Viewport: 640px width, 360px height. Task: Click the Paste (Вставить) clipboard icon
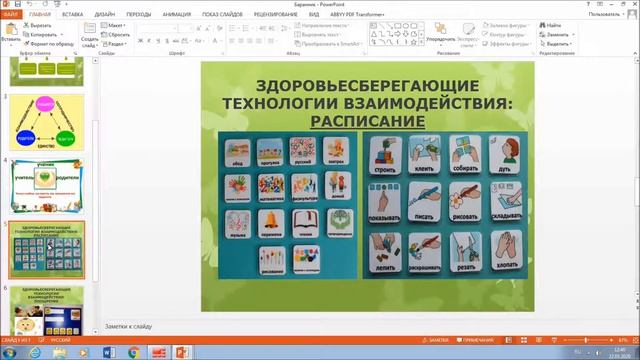click(11, 29)
